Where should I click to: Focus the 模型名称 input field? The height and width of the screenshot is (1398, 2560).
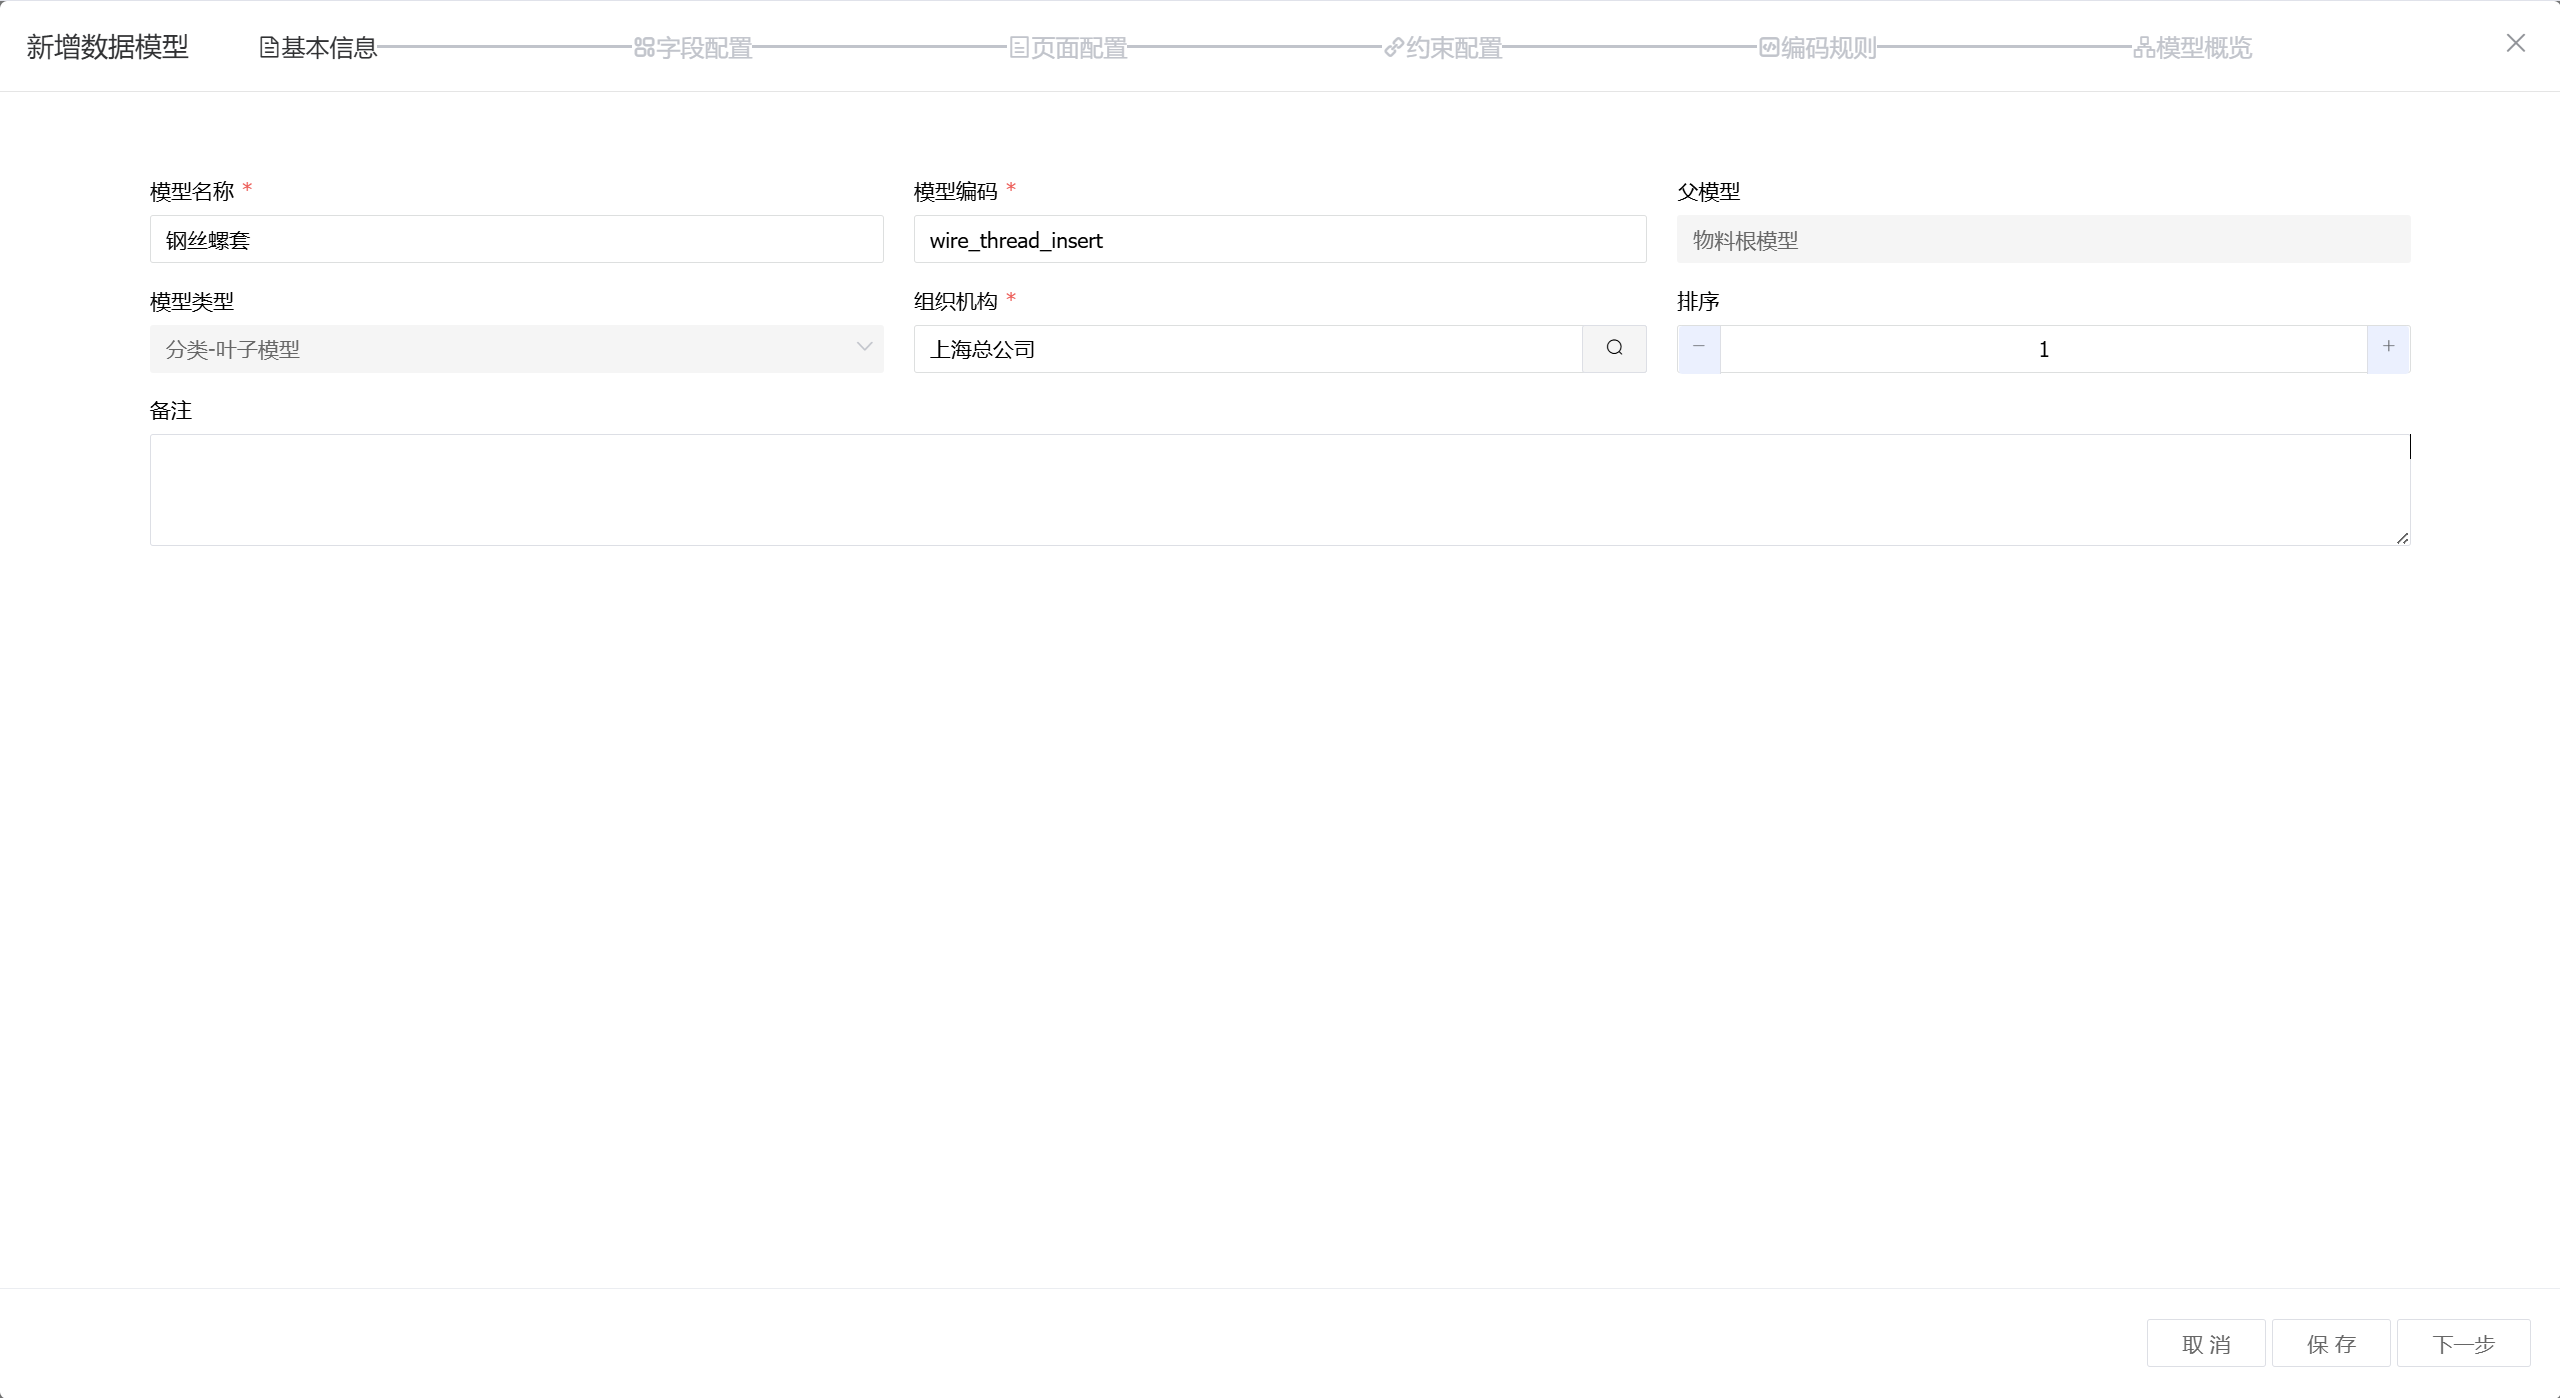[516, 240]
